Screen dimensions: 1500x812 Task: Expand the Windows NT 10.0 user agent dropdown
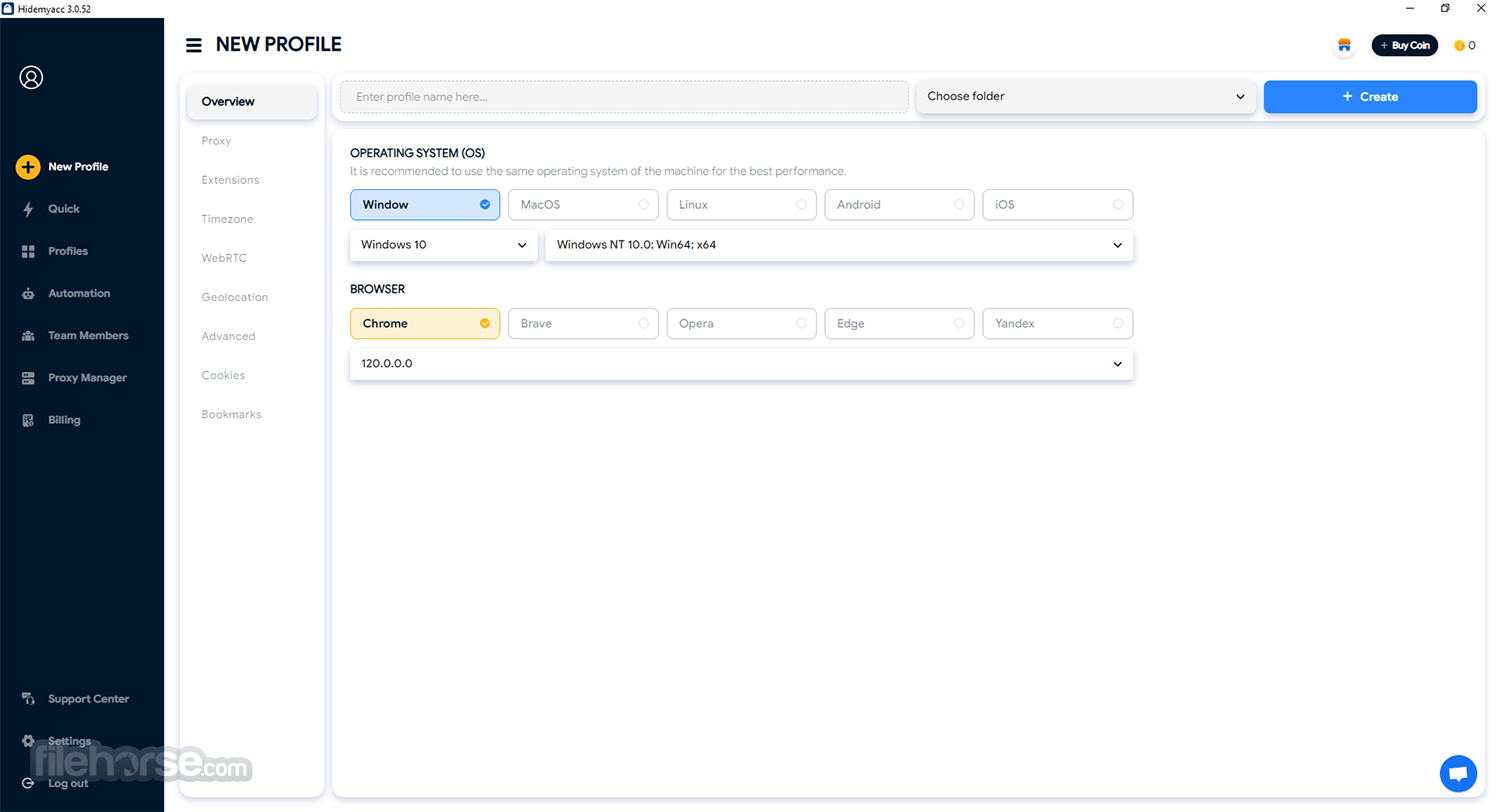click(839, 245)
